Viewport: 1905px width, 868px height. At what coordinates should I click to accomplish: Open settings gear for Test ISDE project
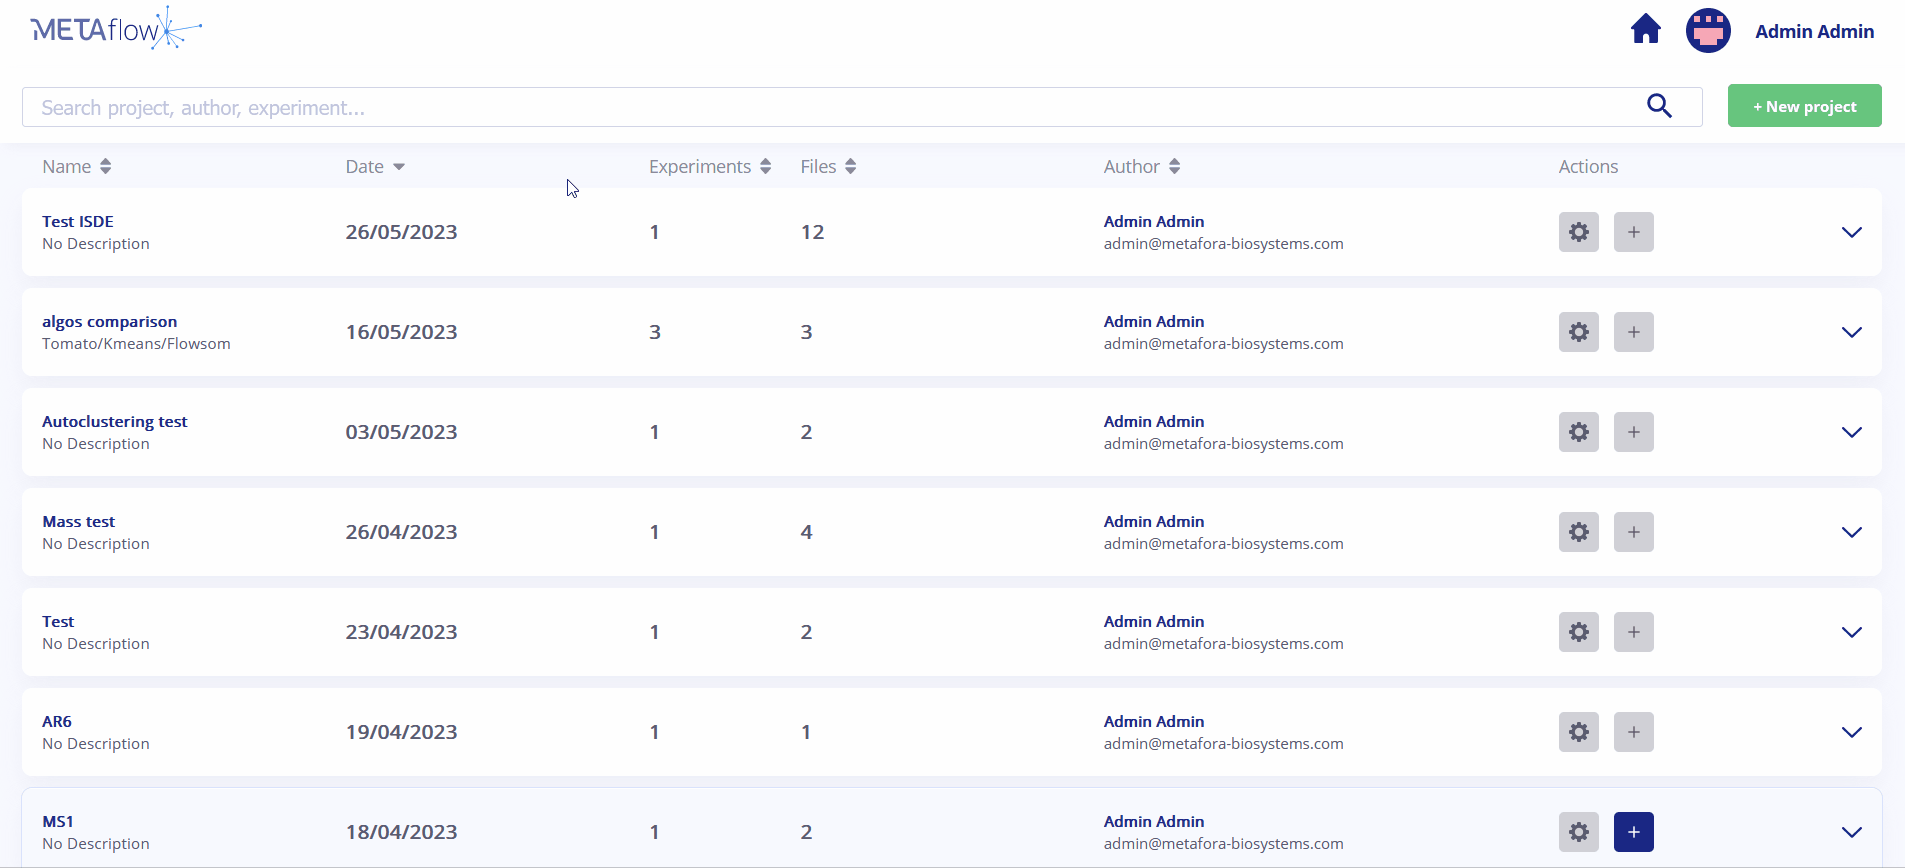1578,232
